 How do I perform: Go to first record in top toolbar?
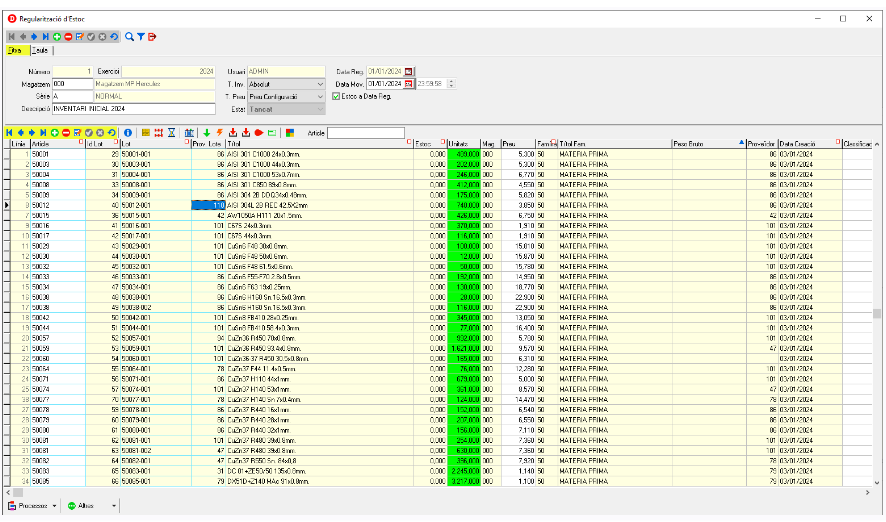point(11,37)
